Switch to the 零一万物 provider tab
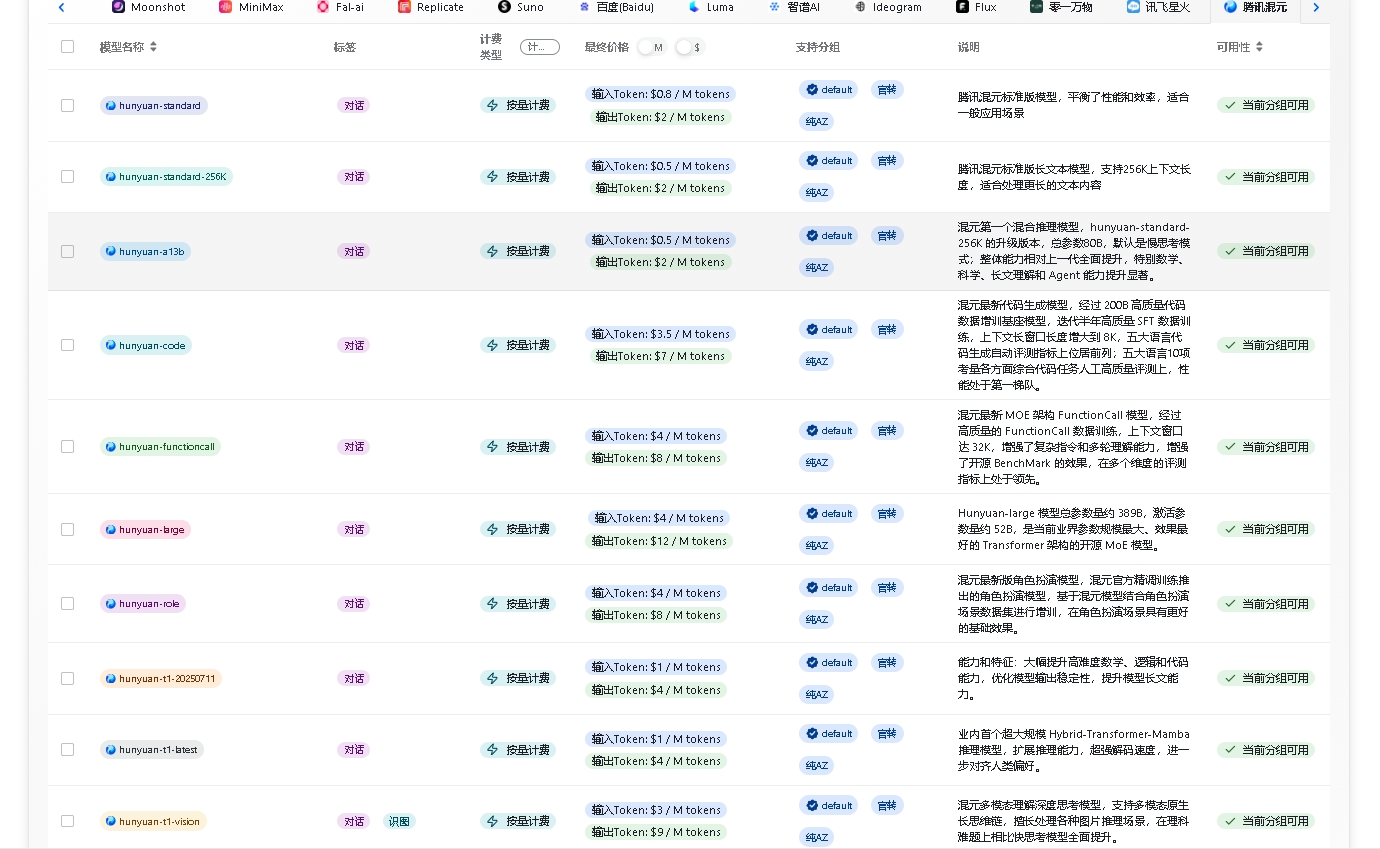Screen dimensions: 1380x849 pos(1062,7)
